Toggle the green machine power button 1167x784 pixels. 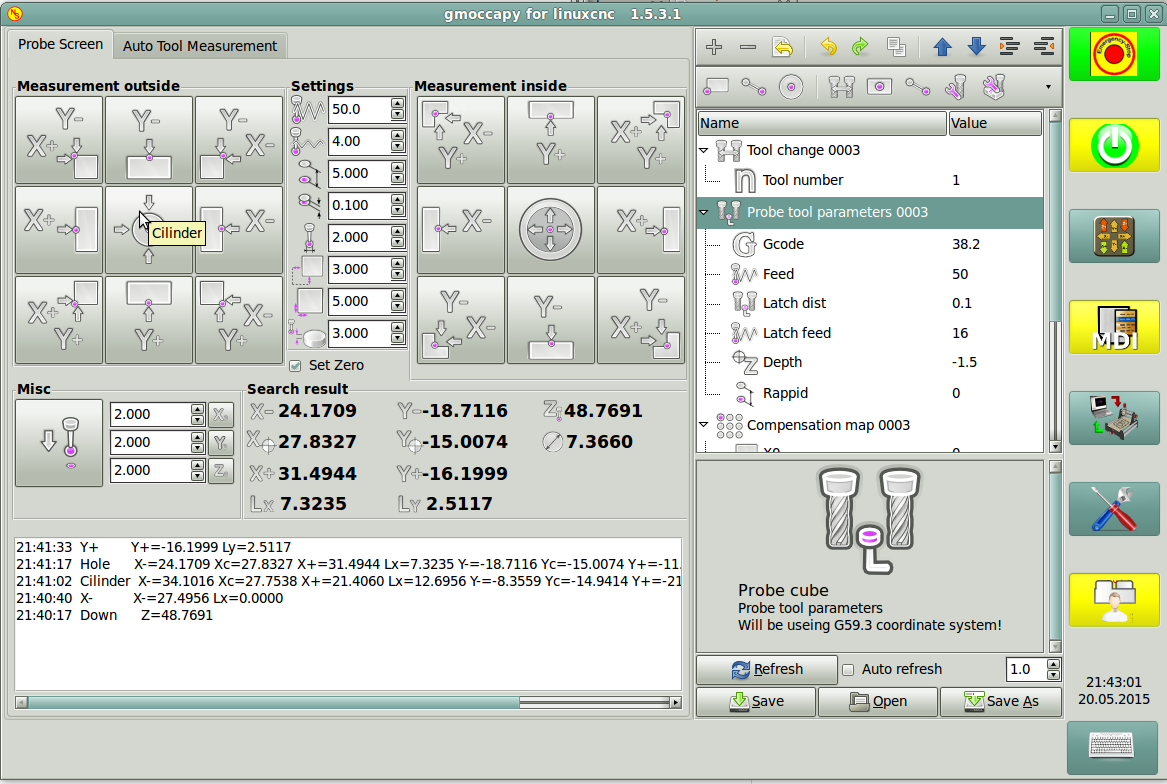coord(1113,146)
